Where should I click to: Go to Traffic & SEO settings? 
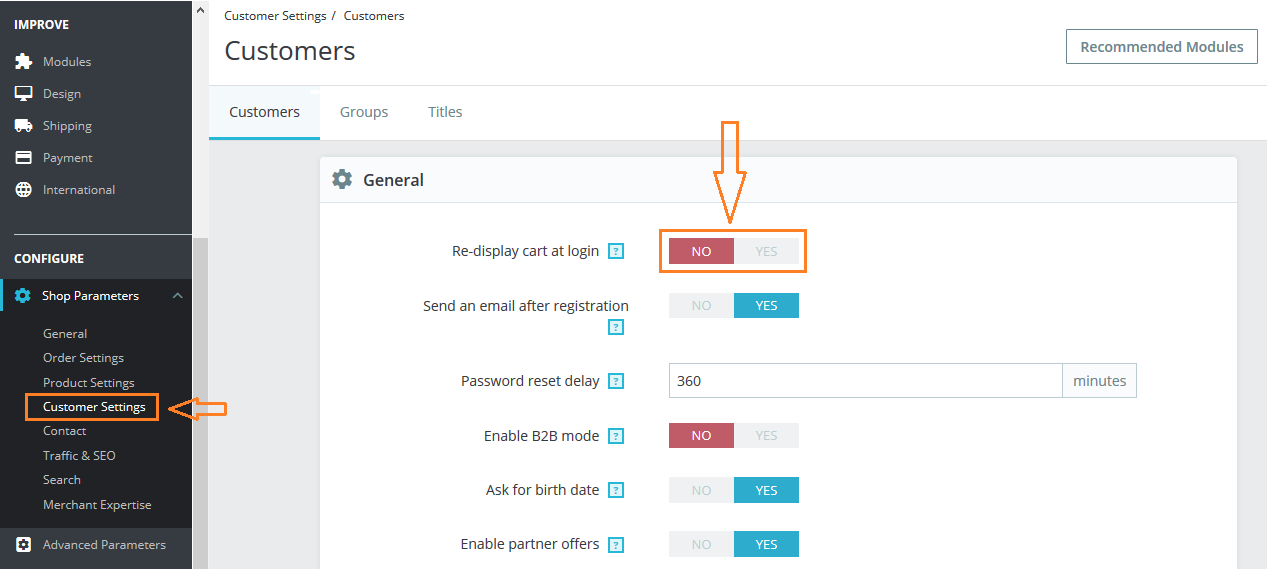[79, 455]
